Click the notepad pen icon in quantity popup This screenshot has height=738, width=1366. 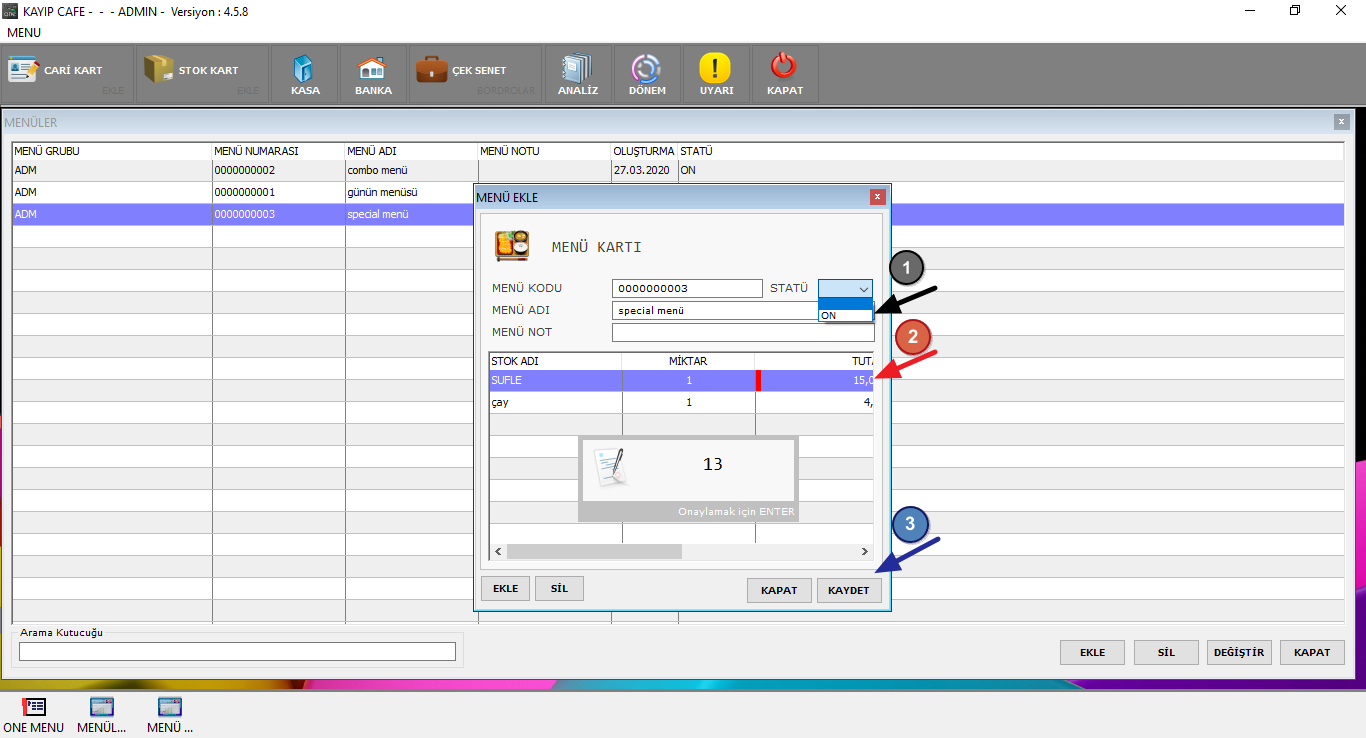point(612,467)
